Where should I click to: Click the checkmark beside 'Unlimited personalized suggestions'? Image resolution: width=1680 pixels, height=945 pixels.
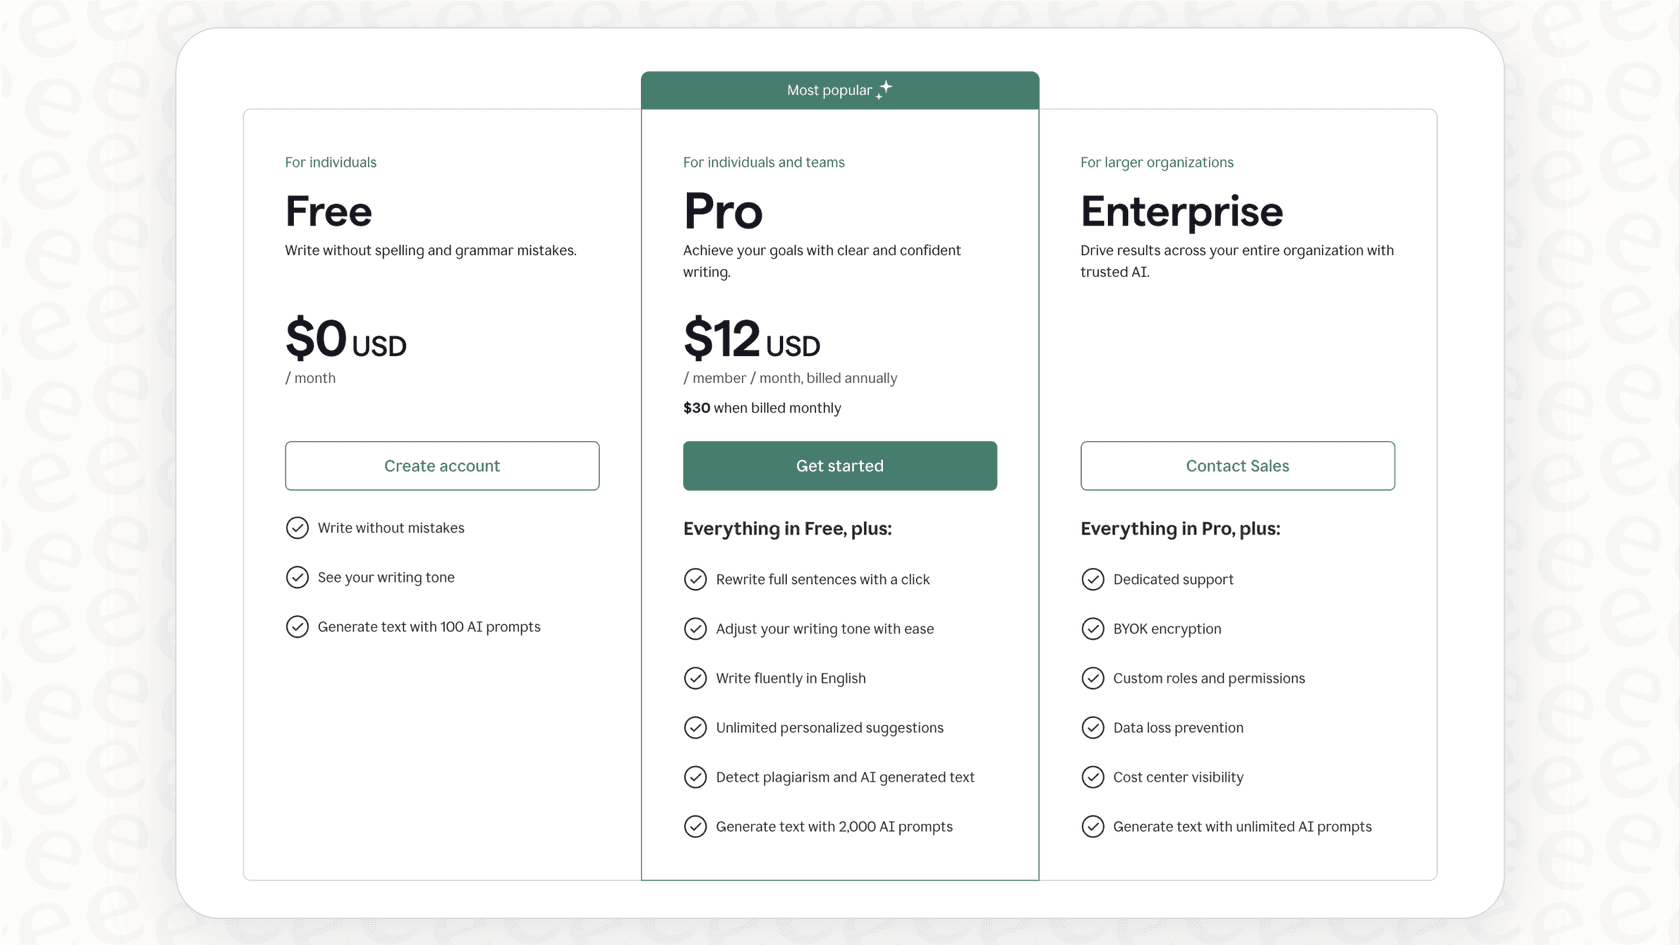695,728
